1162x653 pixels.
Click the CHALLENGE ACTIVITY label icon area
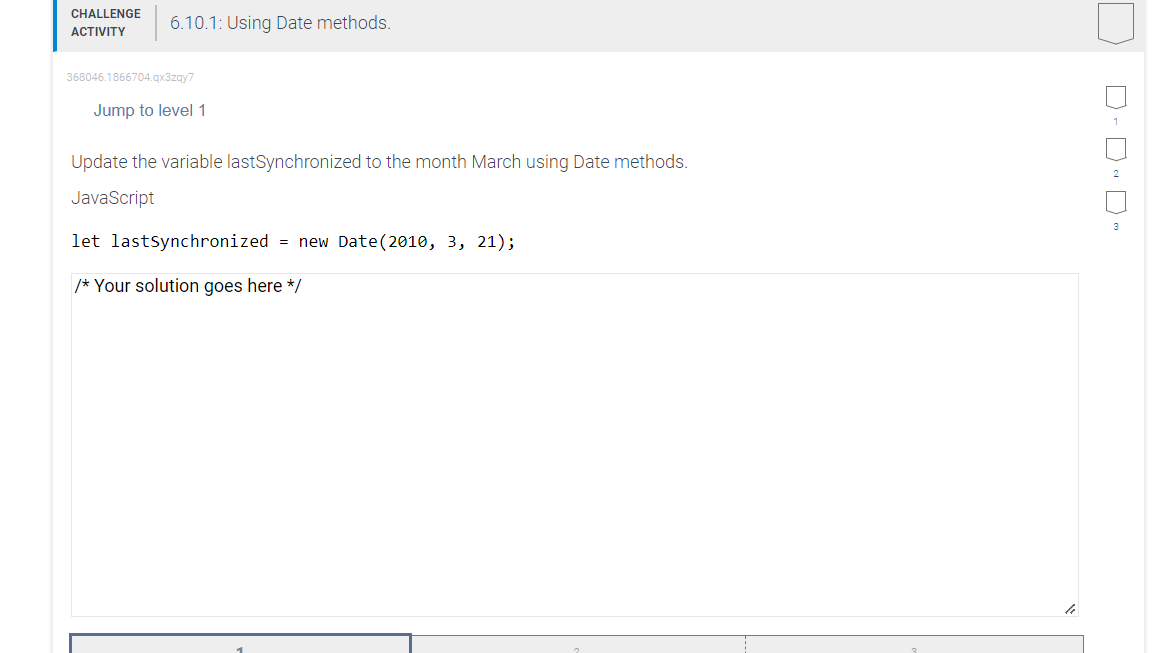coord(105,23)
